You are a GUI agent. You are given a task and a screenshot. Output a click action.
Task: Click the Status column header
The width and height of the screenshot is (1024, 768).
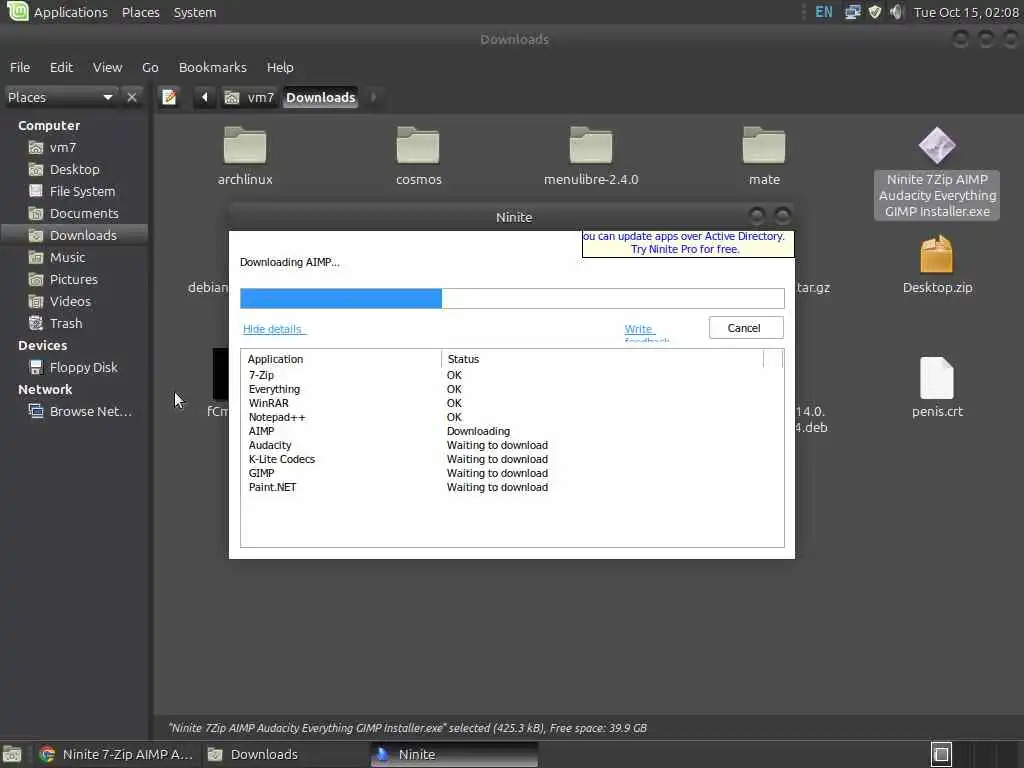tap(602, 359)
